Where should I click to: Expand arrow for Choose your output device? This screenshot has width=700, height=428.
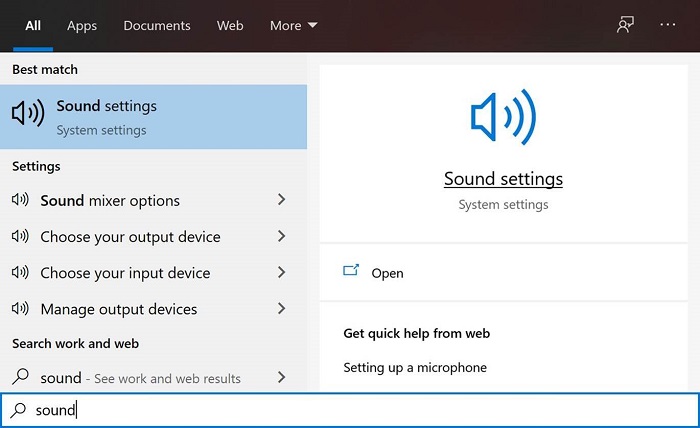(x=281, y=237)
